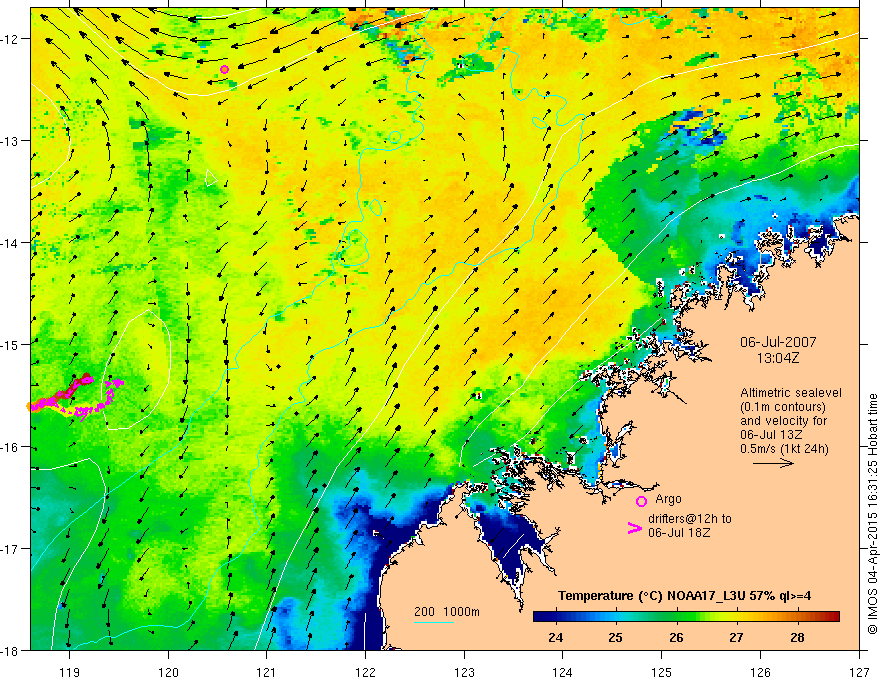Viewport: 880px width, 680px height.
Task: Click the 122 longitude axis label
Action: click(365, 672)
